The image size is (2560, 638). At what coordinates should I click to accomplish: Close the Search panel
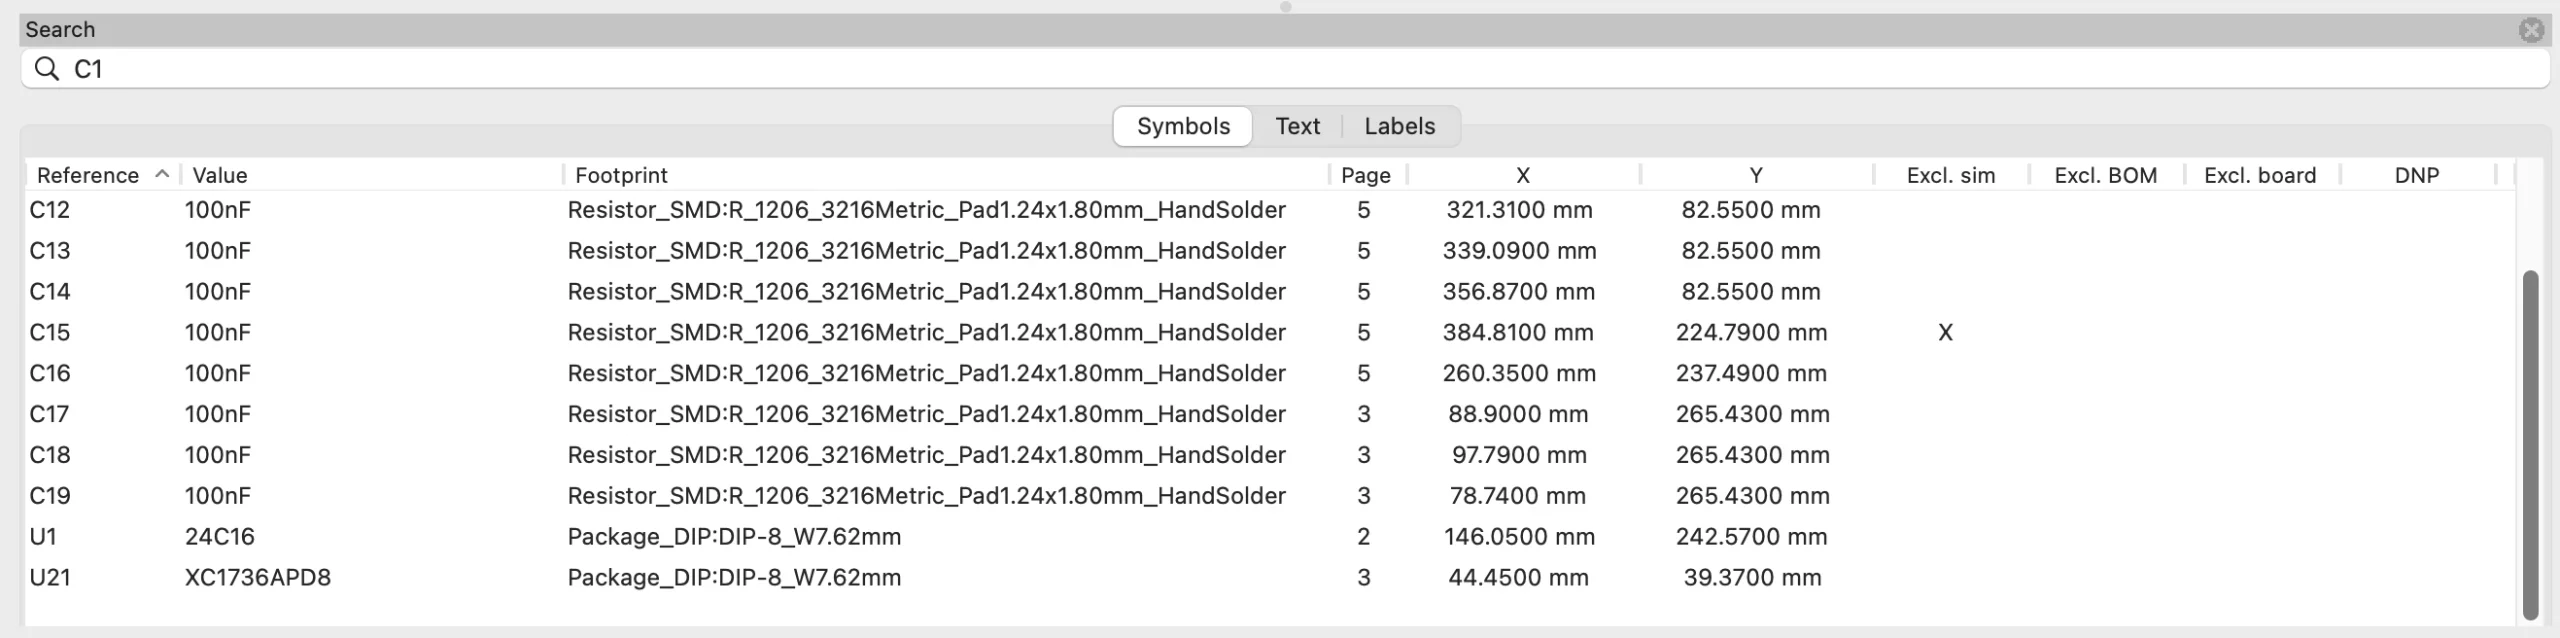click(x=2531, y=30)
